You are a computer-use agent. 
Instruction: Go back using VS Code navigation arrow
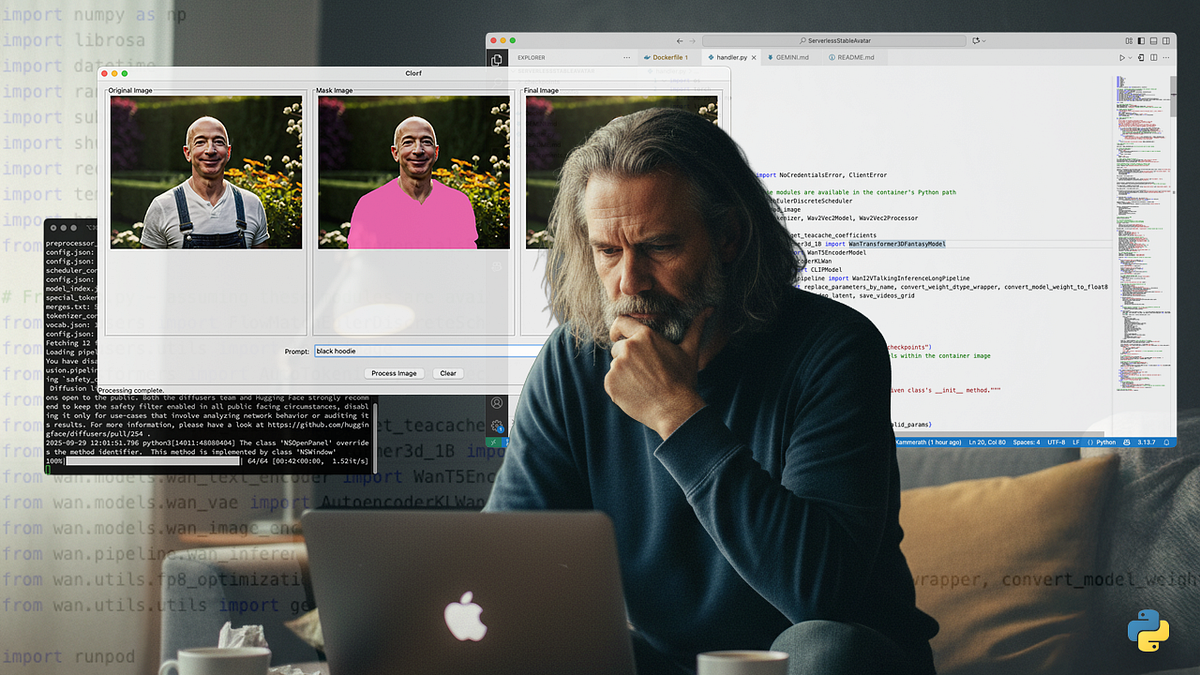coord(680,41)
